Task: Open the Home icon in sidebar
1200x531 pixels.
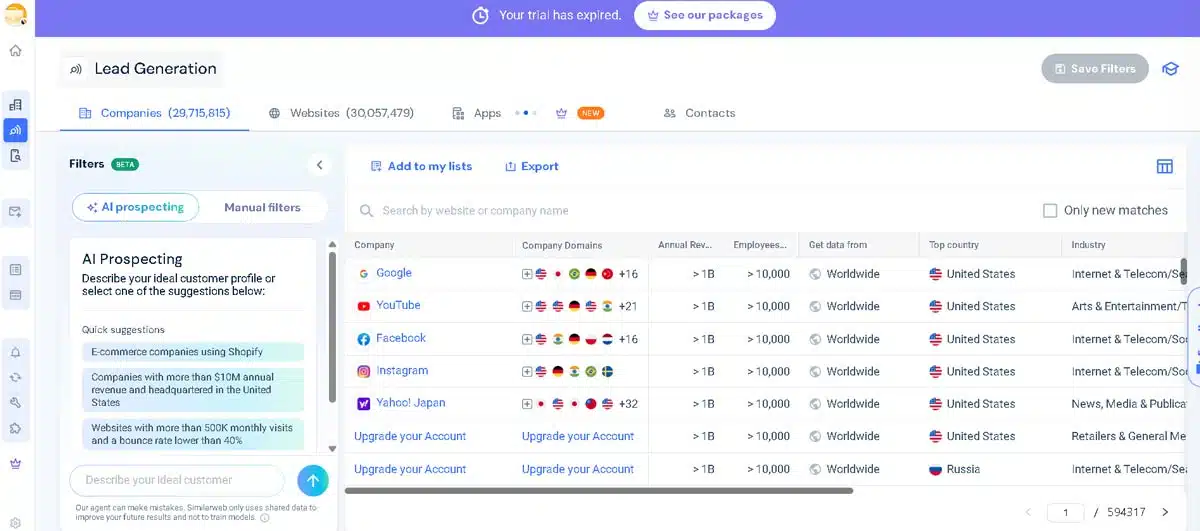Action: (x=15, y=51)
